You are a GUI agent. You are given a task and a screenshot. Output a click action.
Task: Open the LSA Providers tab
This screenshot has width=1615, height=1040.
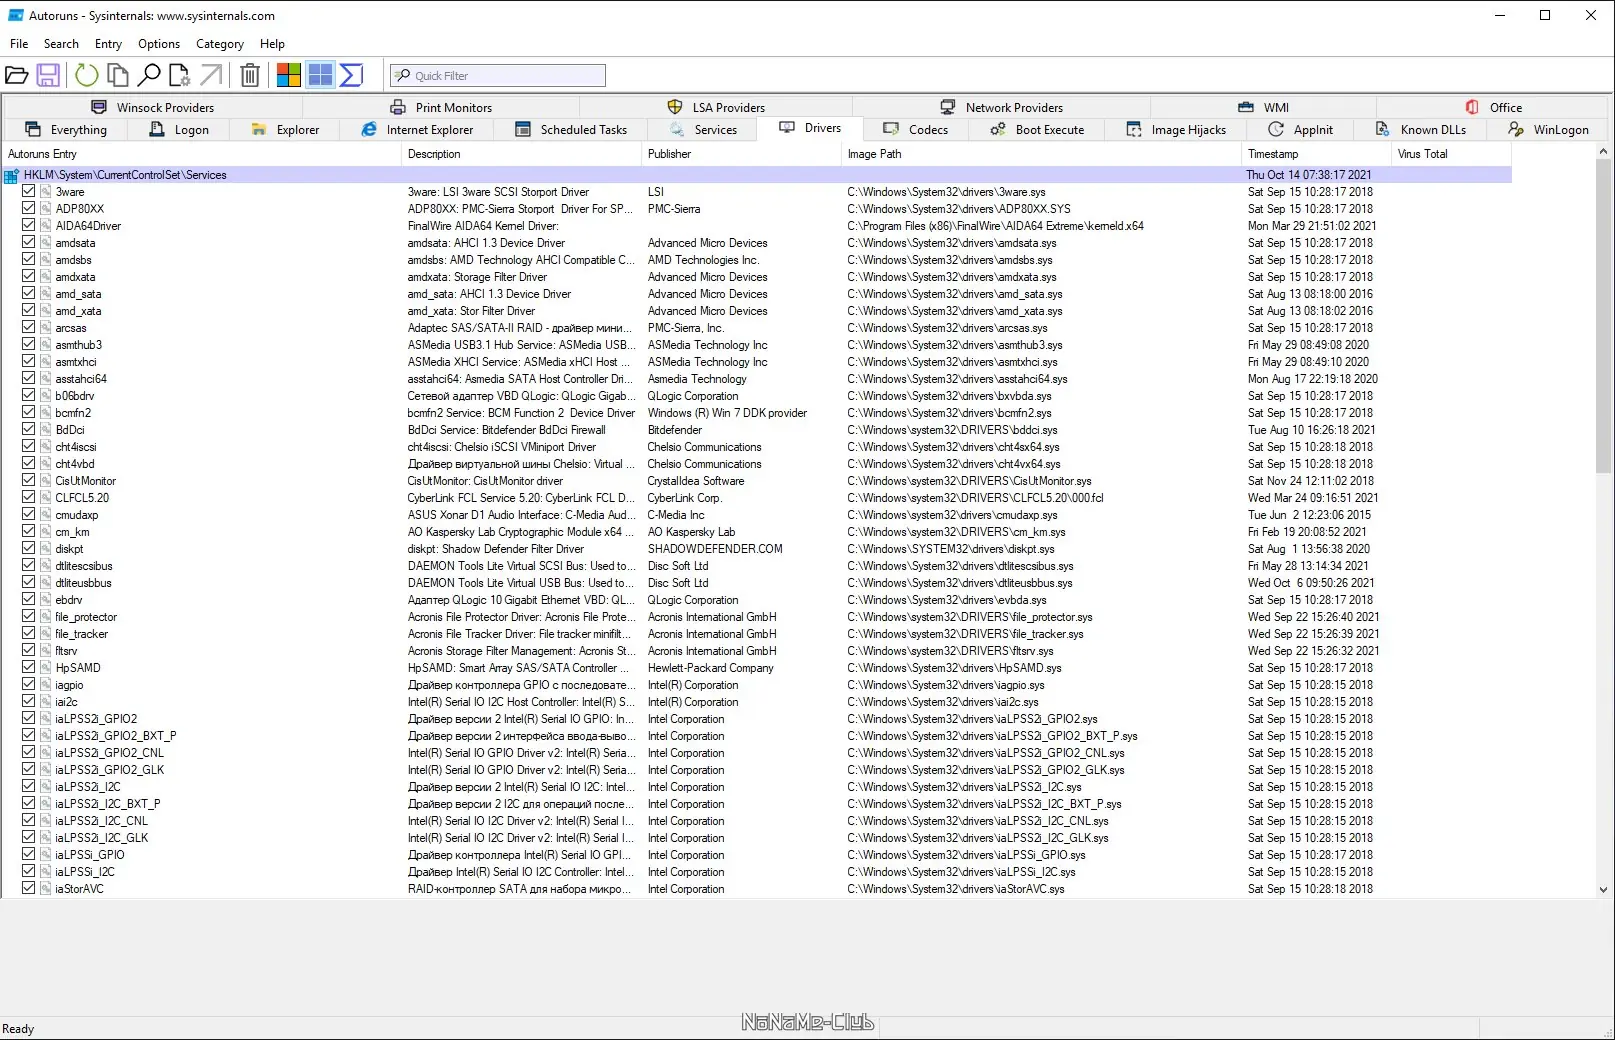tap(716, 108)
